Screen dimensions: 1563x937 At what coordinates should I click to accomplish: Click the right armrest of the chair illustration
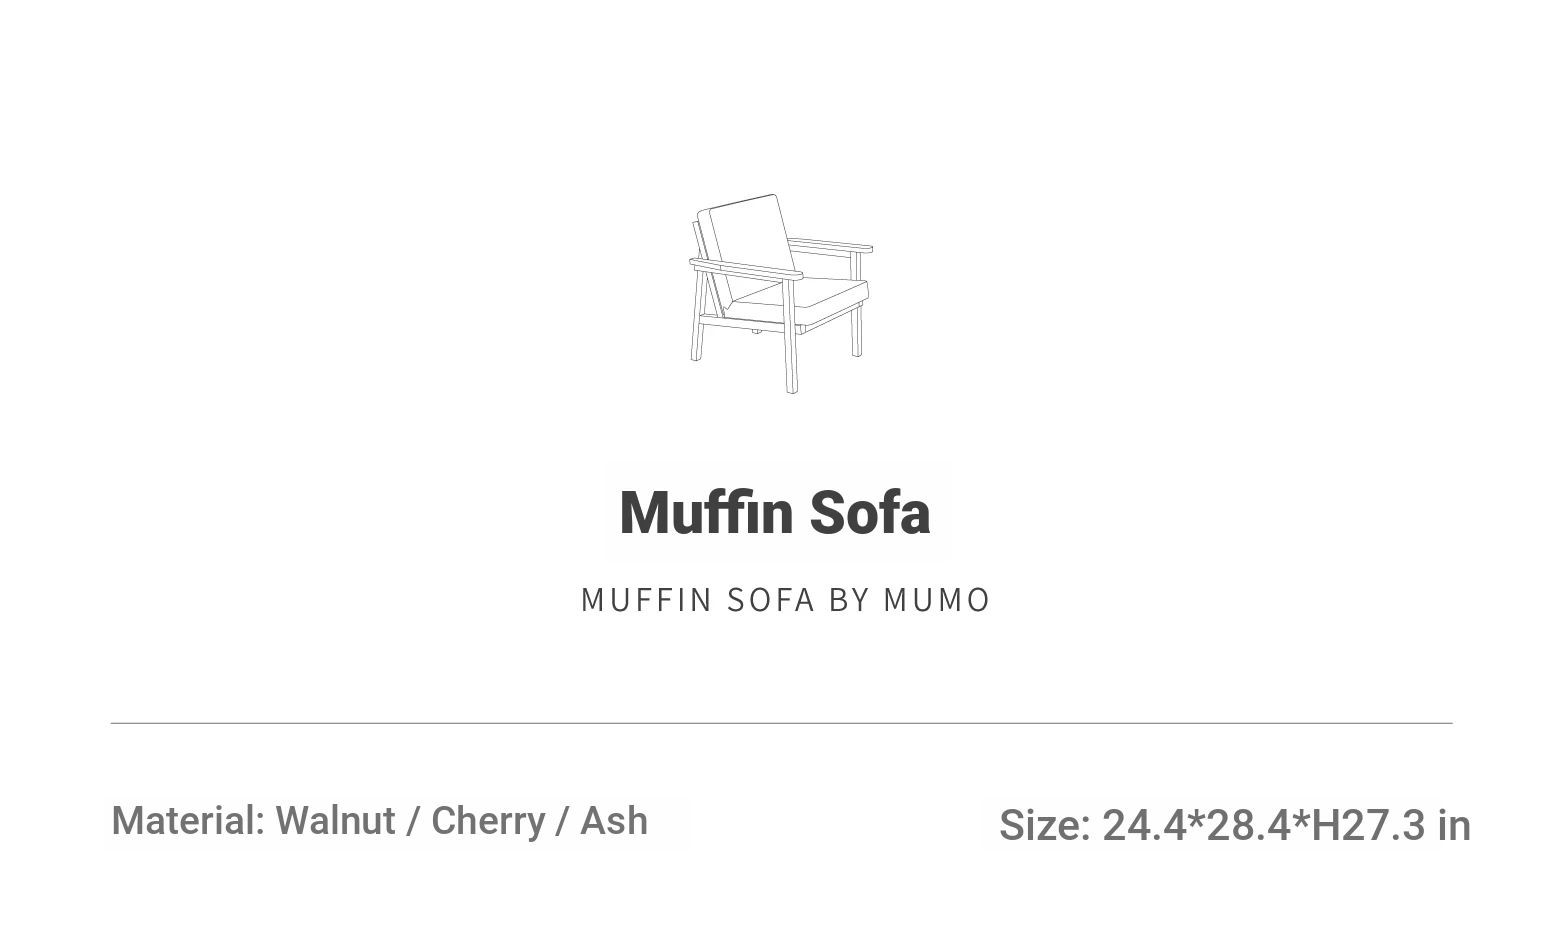point(830,245)
